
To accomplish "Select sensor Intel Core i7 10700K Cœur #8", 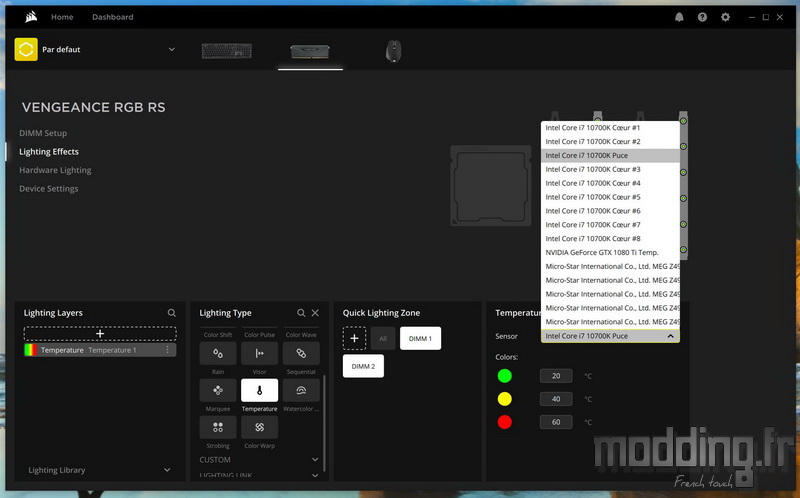I will point(610,238).
